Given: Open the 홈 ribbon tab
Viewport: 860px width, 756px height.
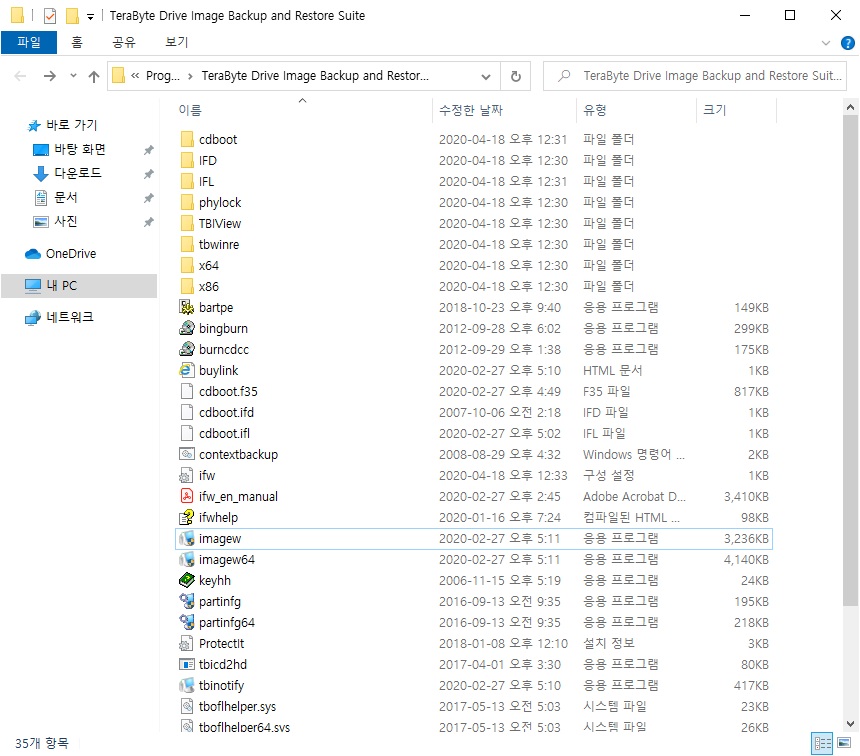Looking at the screenshot, I should 77,42.
